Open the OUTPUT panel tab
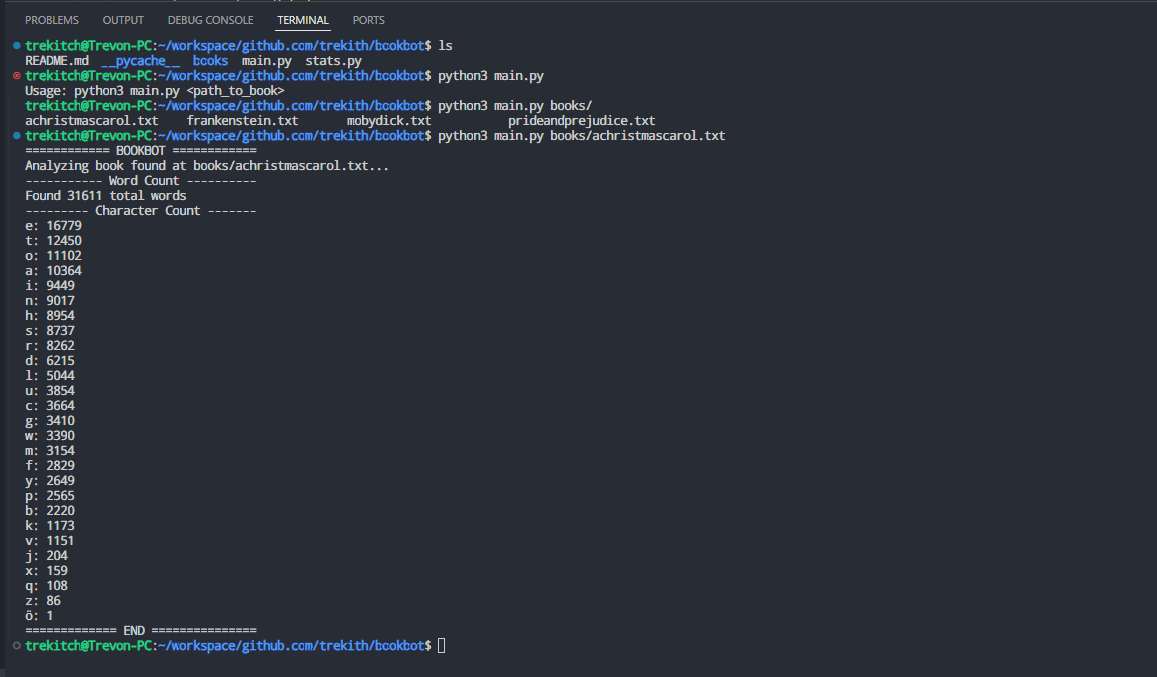The width and height of the screenshot is (1157, 677). [x=122, y=19]
